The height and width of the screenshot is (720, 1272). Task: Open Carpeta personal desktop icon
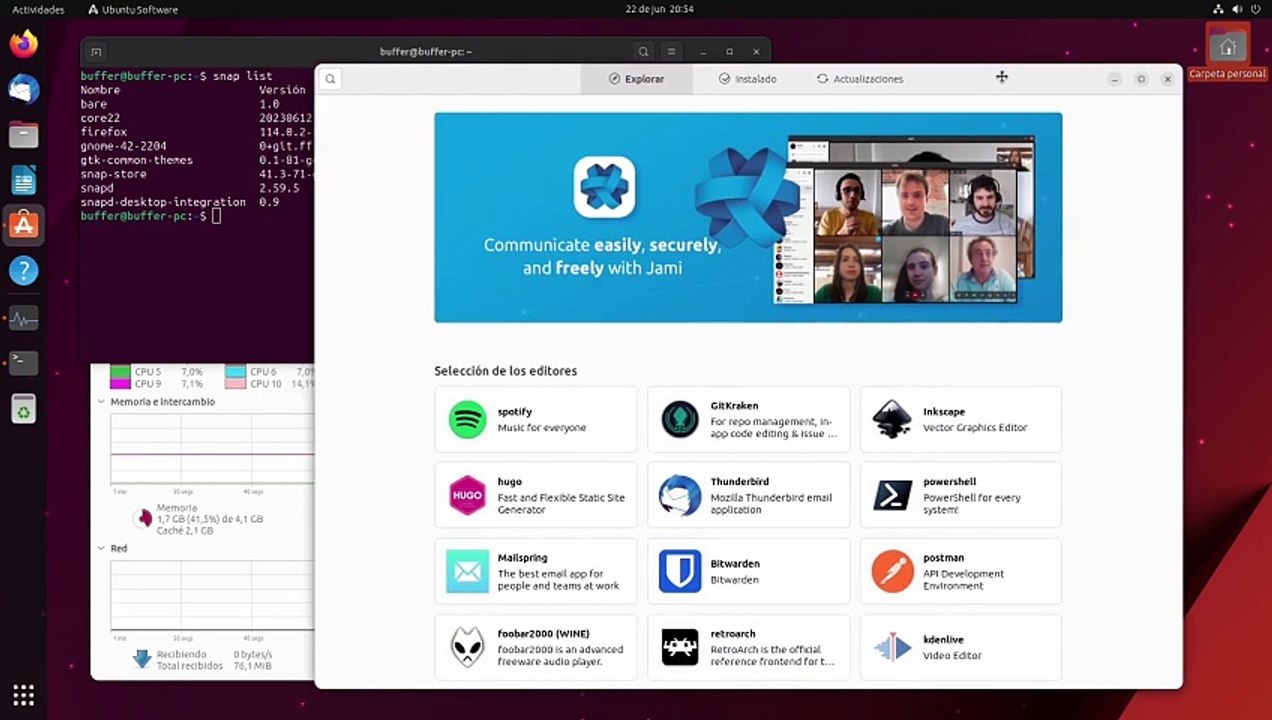point(1227,52)
